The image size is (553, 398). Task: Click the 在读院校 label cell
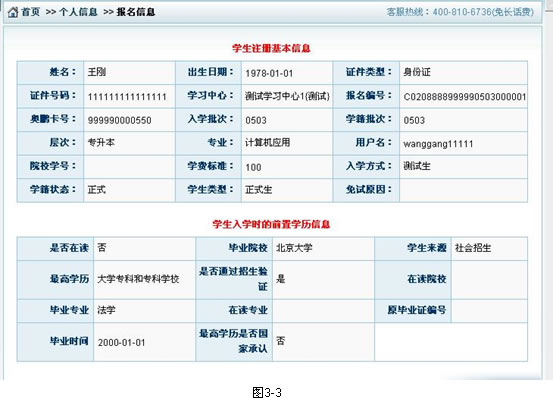click(413, 280)
